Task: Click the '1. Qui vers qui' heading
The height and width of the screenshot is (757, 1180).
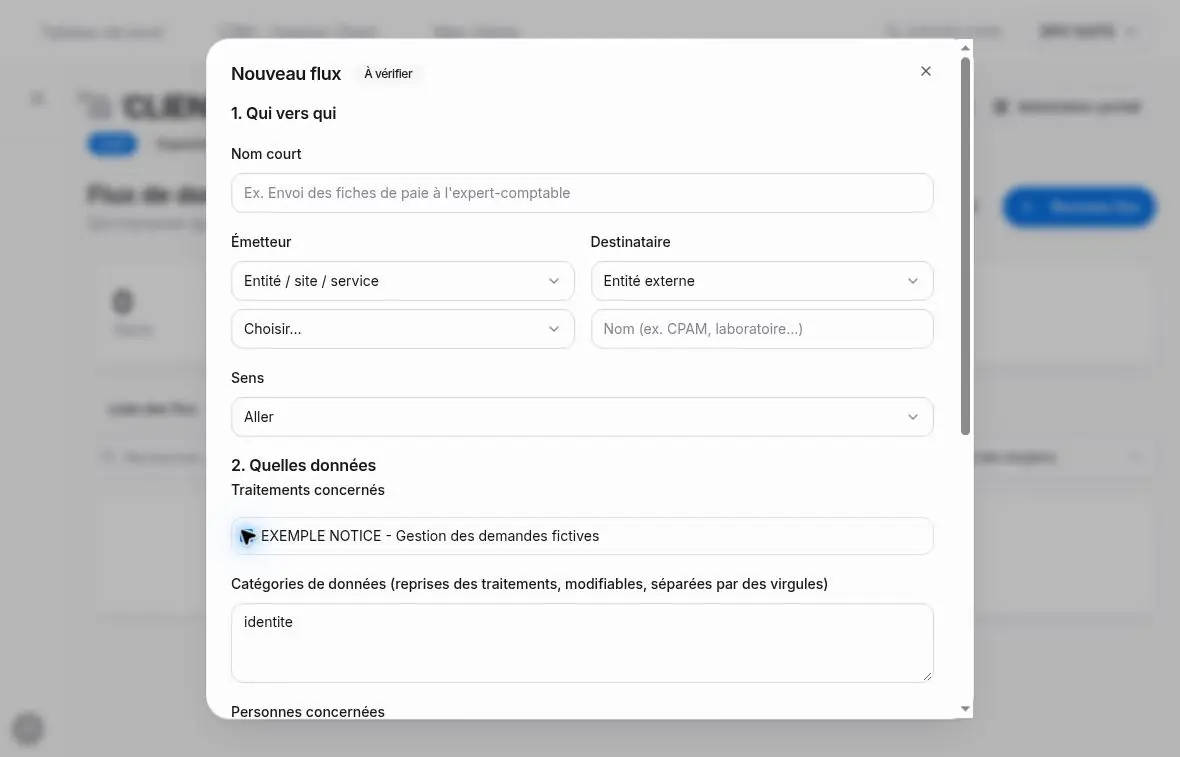Action: tap(284, 114)
